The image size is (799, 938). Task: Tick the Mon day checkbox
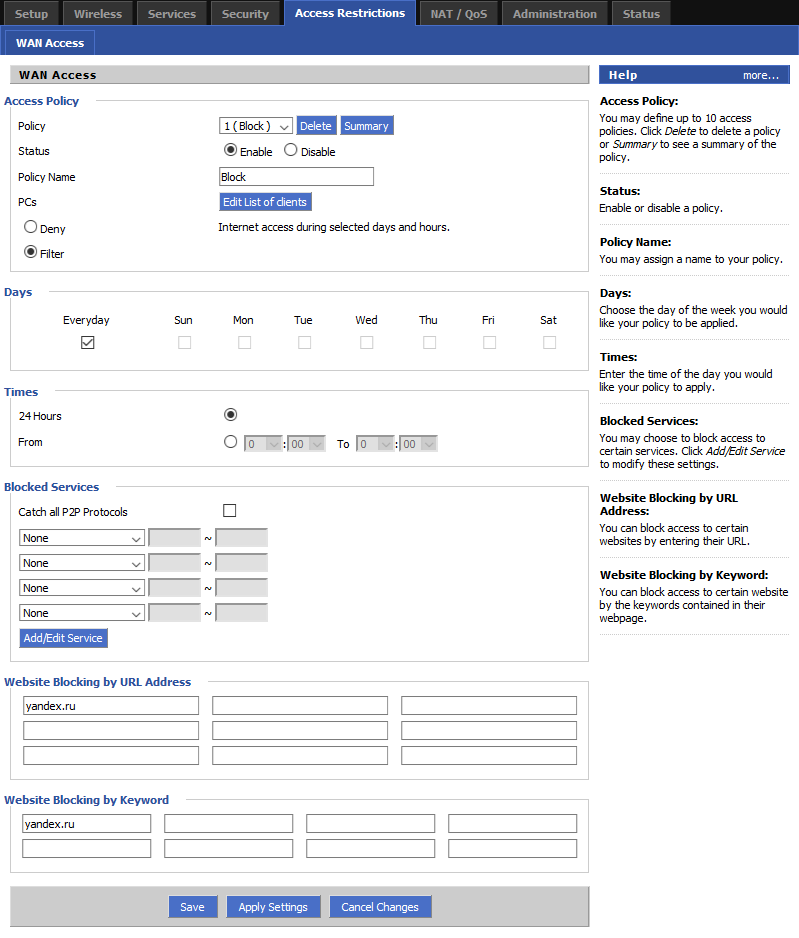tap(244, 342)
